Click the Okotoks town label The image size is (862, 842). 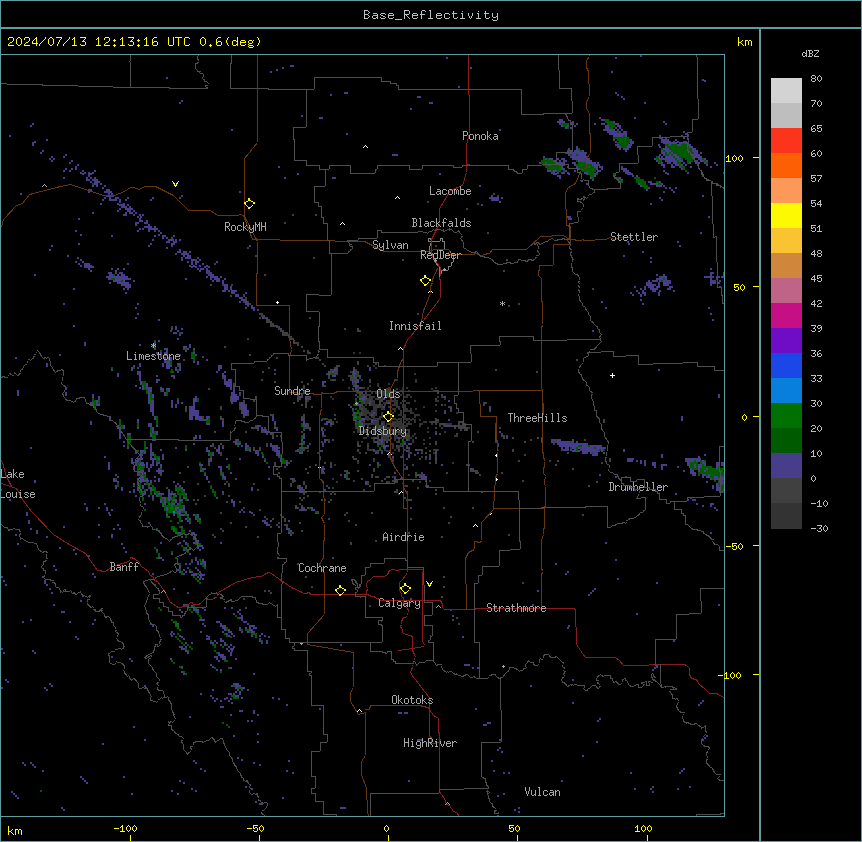(x=412, y=700)
